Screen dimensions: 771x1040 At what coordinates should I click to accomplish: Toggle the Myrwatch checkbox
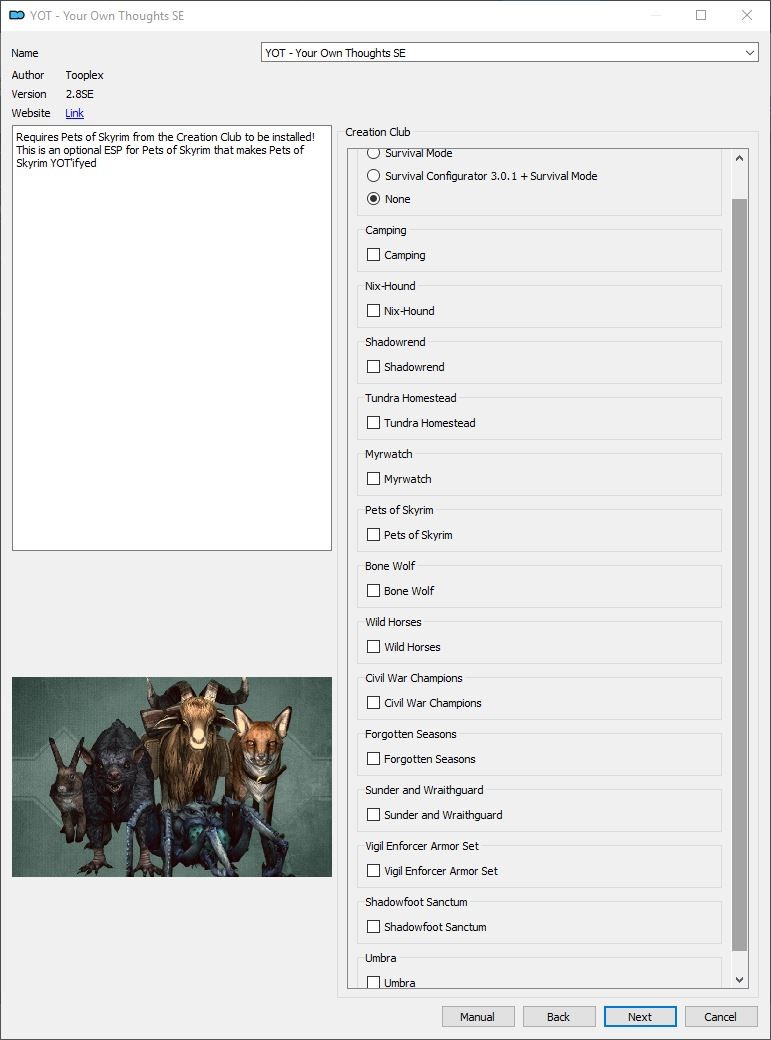[374, 479]
